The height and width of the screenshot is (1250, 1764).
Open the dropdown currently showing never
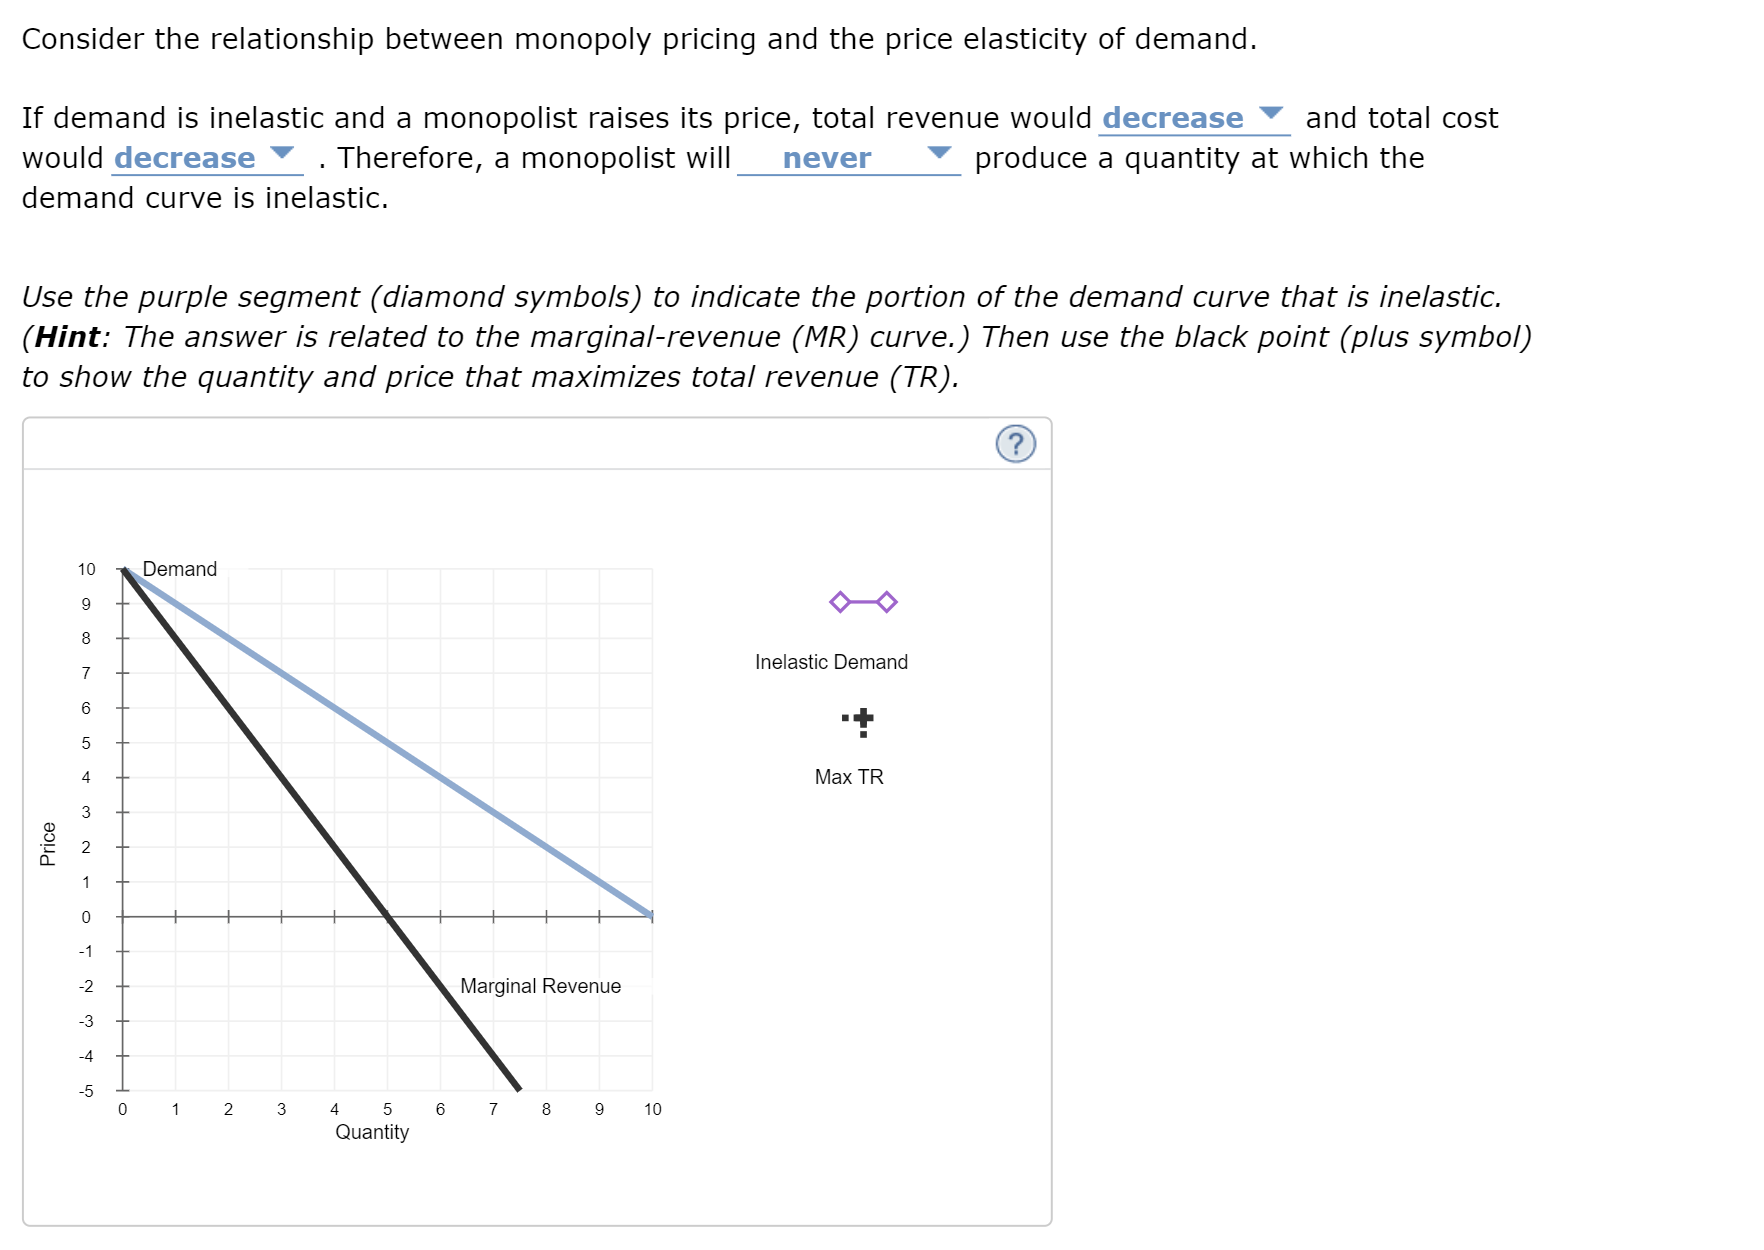coord(827,157)
